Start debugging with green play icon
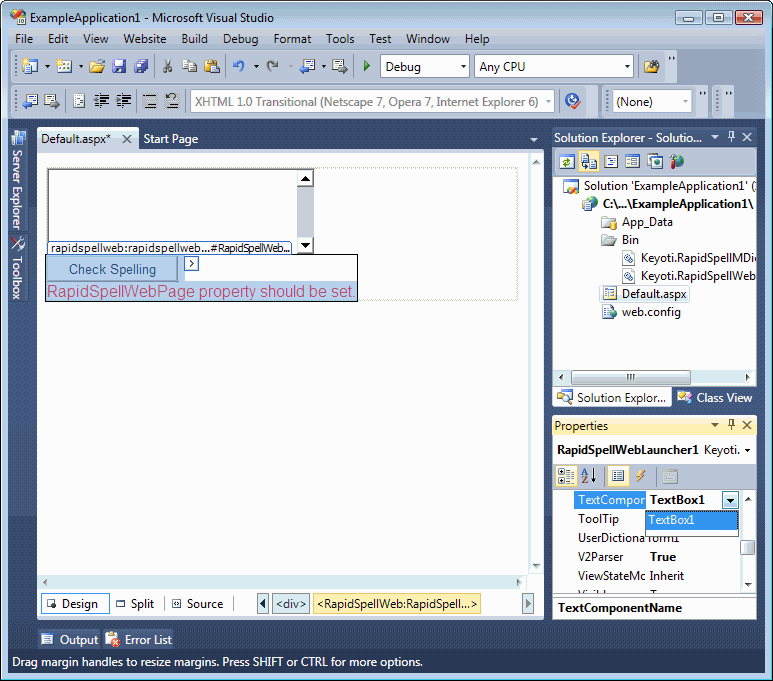 (x=366, y=66)
